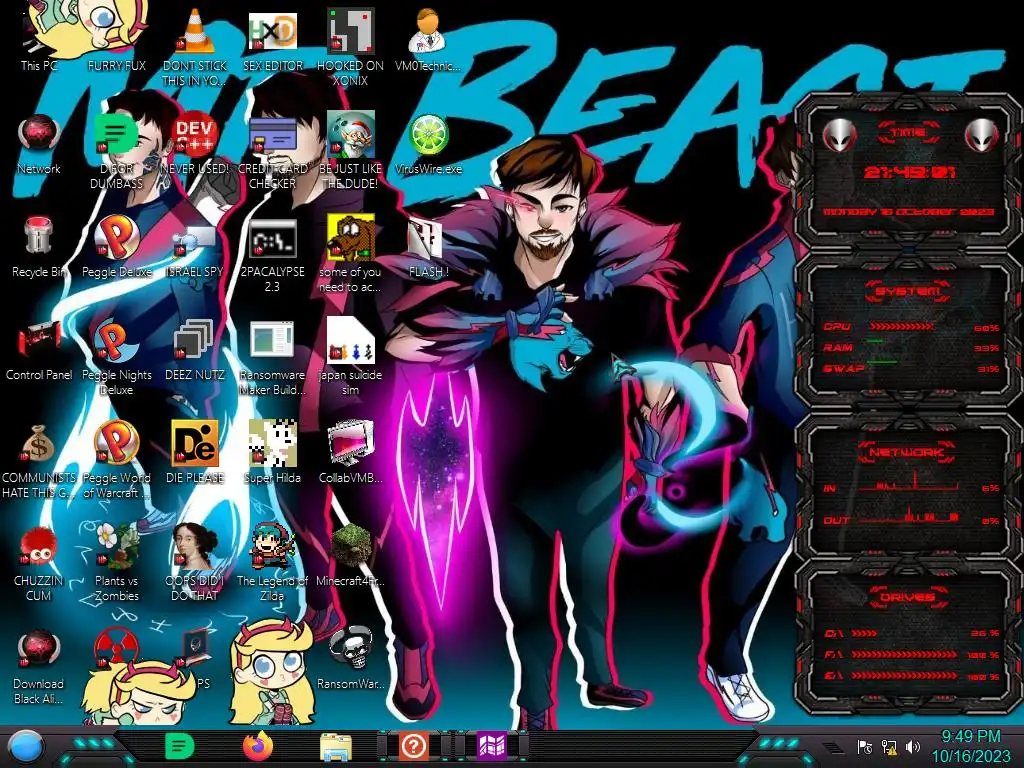1024x768 pixels.
Task: Click the network IN graph
Action: (908, 483)
